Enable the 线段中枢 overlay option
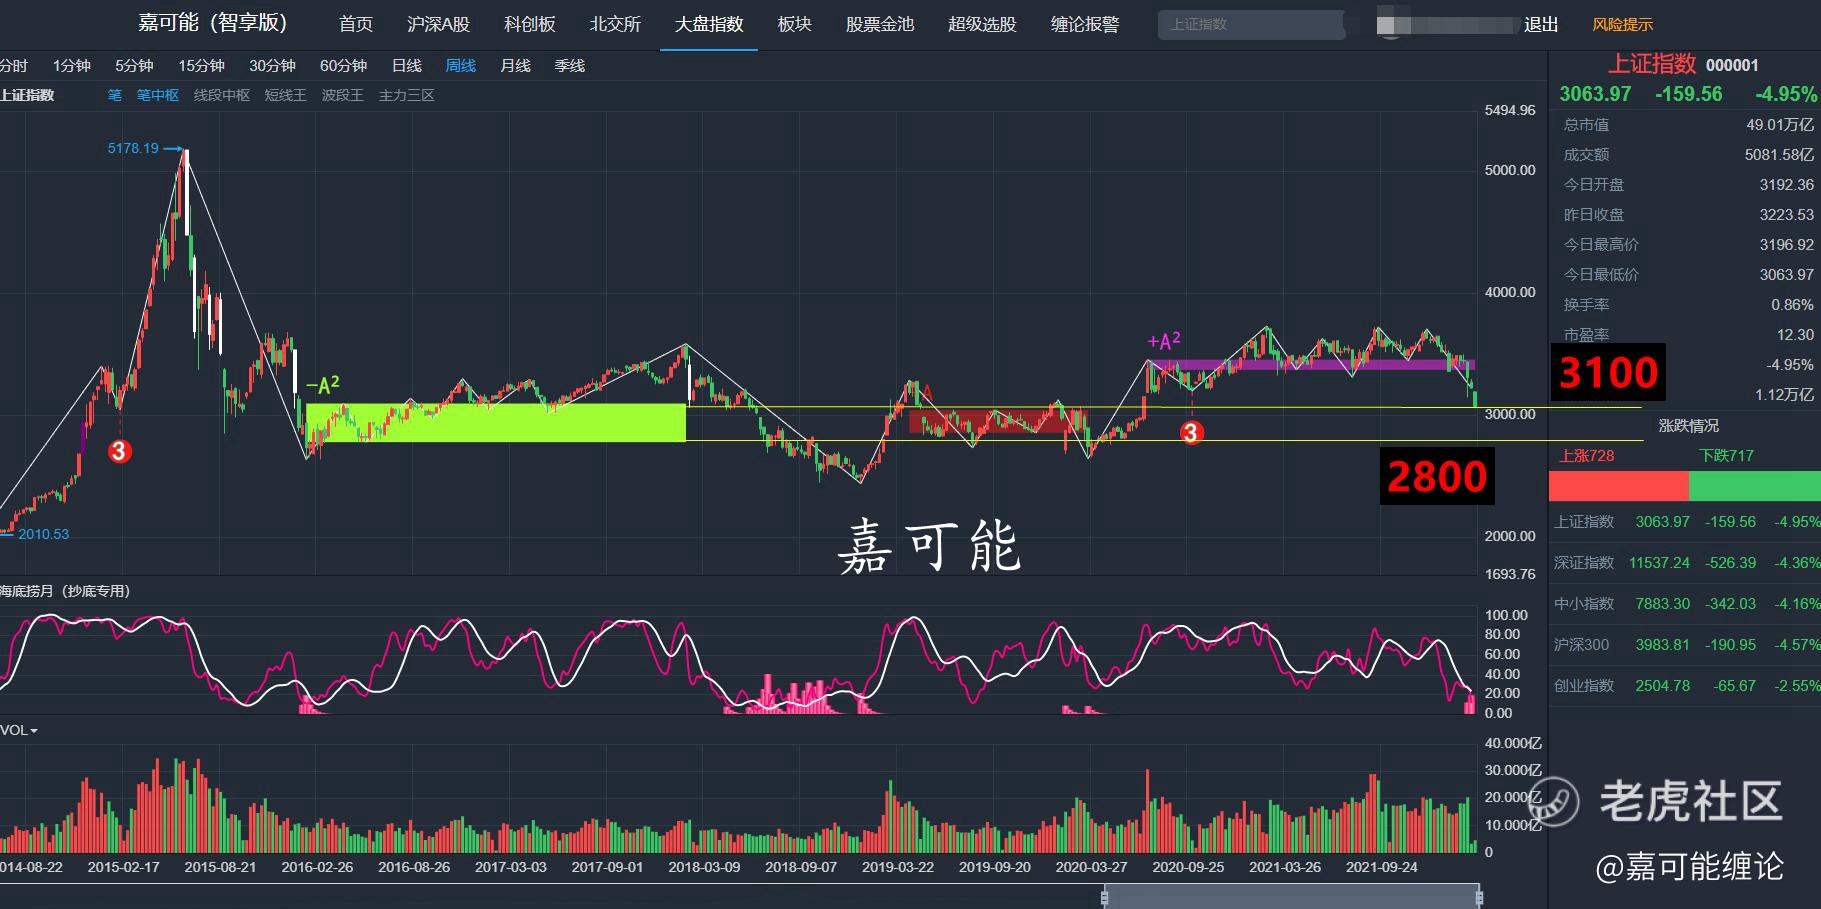1821x909 pixels. click(x=222, y=95)
